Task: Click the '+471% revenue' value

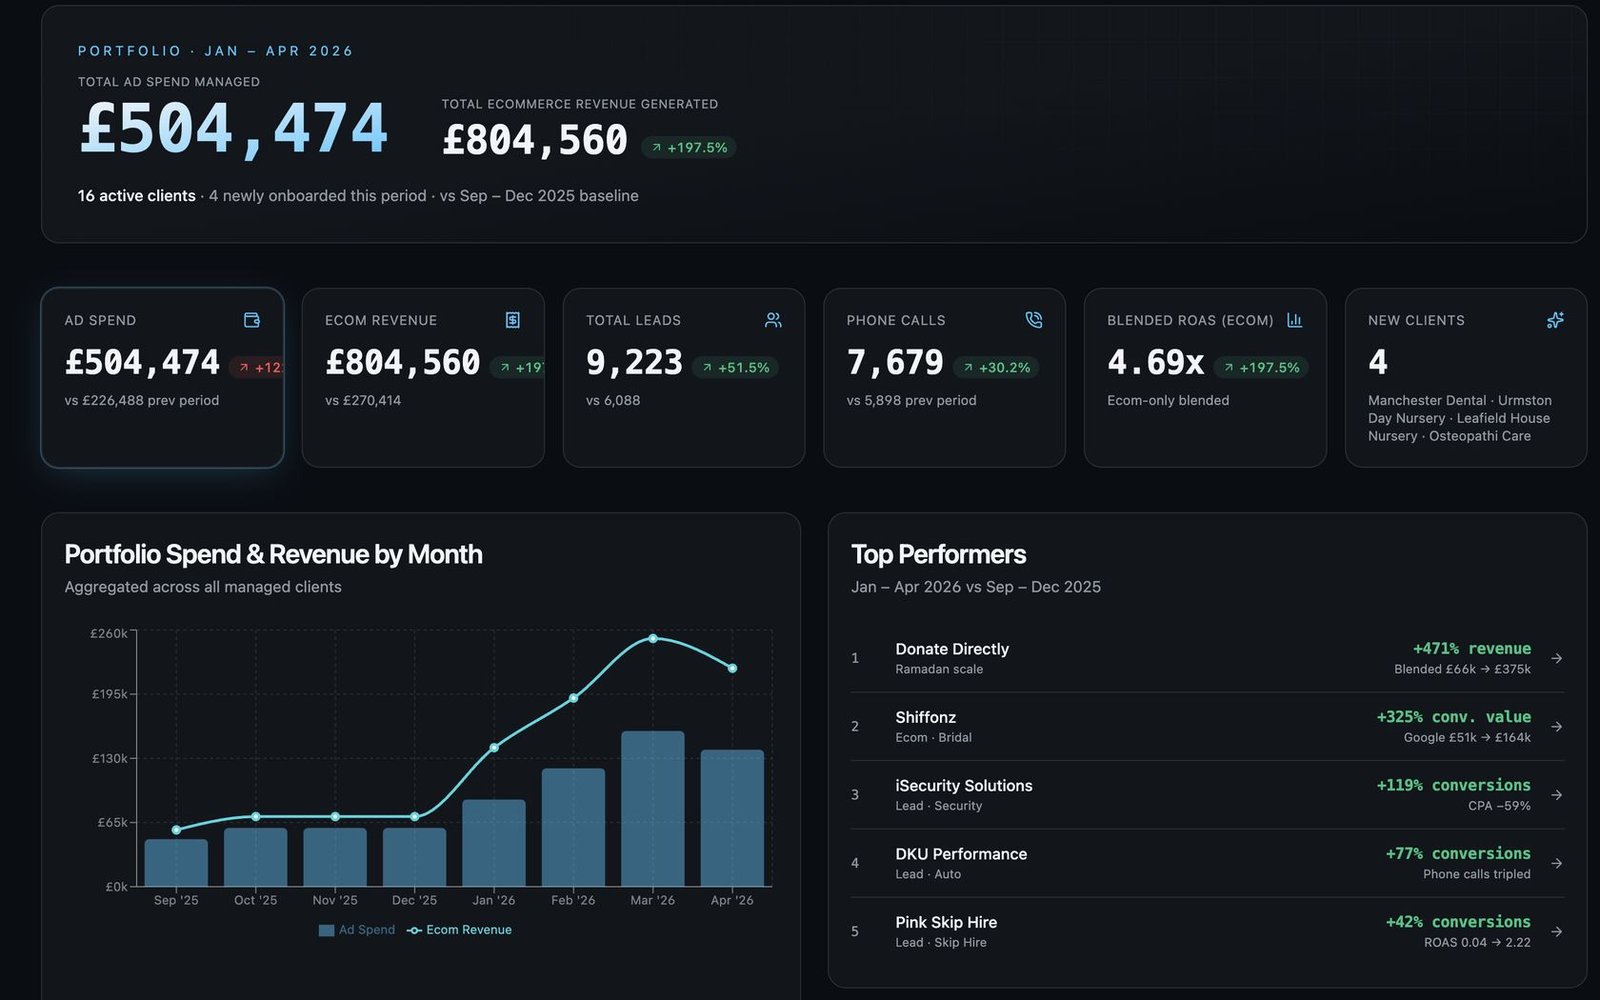Action: coord(1472,649)
